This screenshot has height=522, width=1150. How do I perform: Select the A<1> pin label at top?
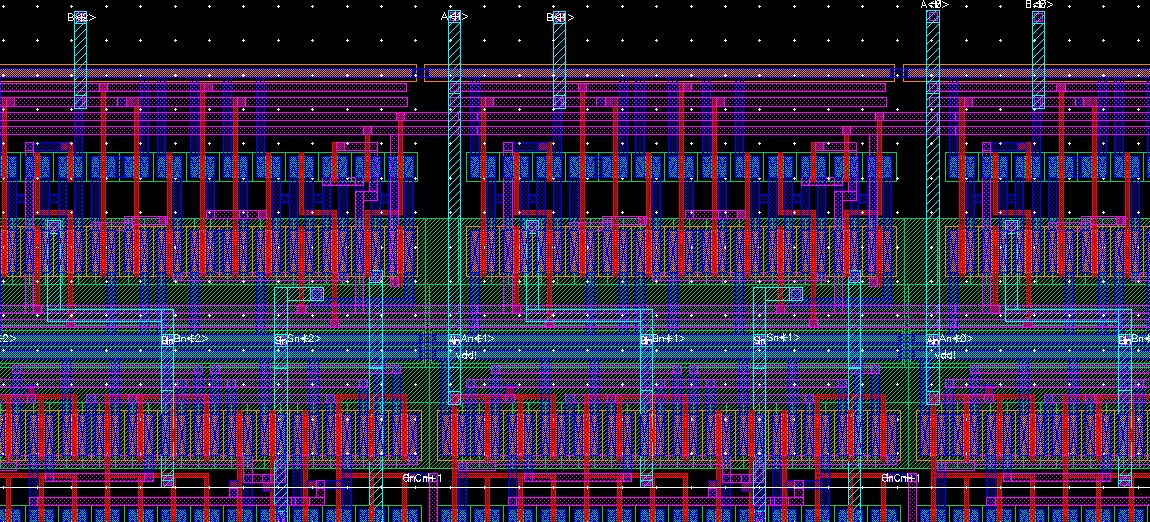(455, 17)
